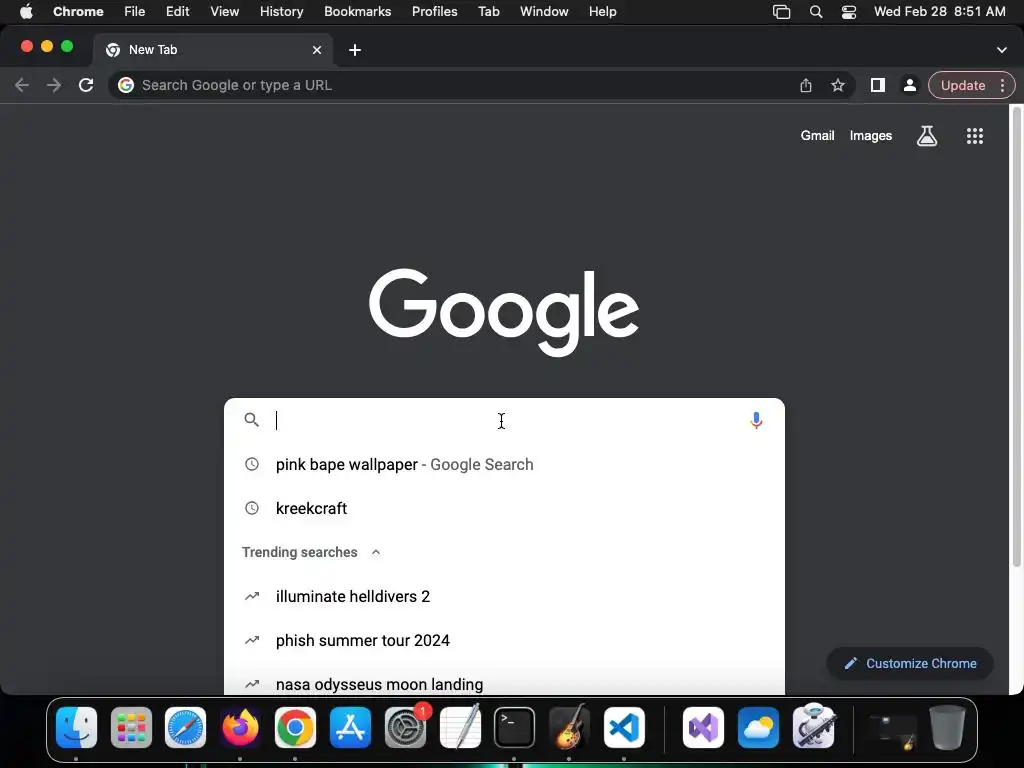Viewport: 1024px width, 768px height.
Task: Click the Update button
Action: click(x=963, y=85)
